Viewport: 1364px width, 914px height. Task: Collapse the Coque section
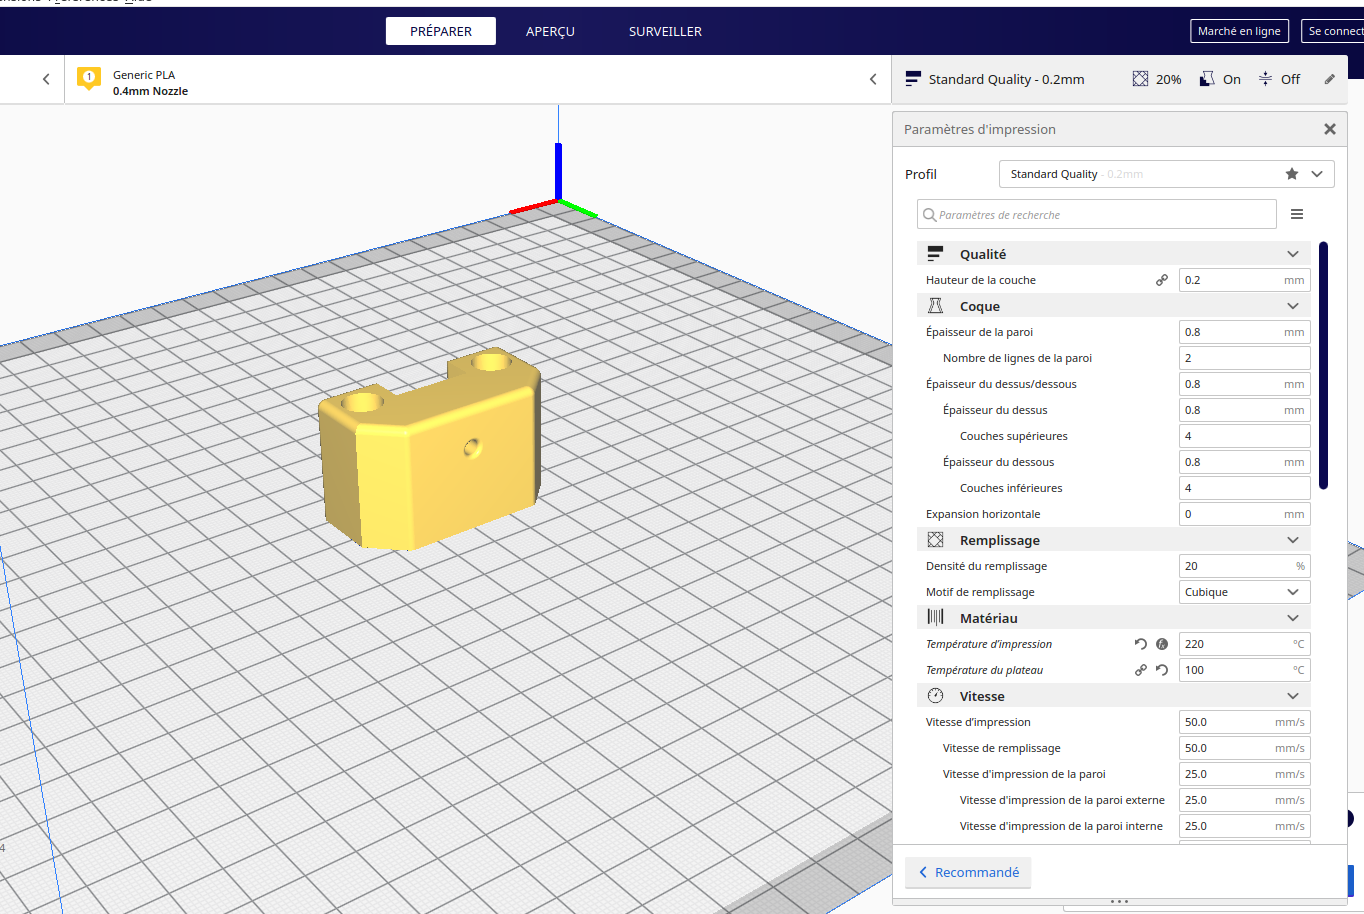point(1293,306)
